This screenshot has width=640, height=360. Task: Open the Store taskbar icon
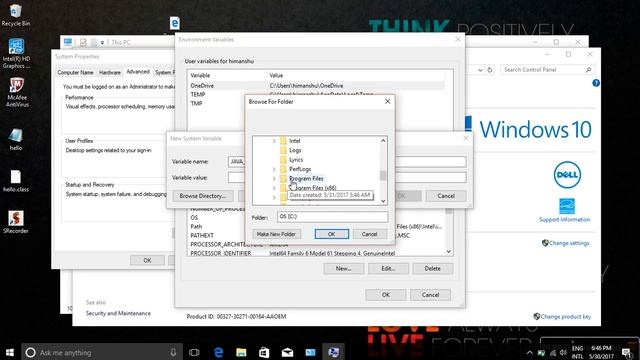[264, 352]
